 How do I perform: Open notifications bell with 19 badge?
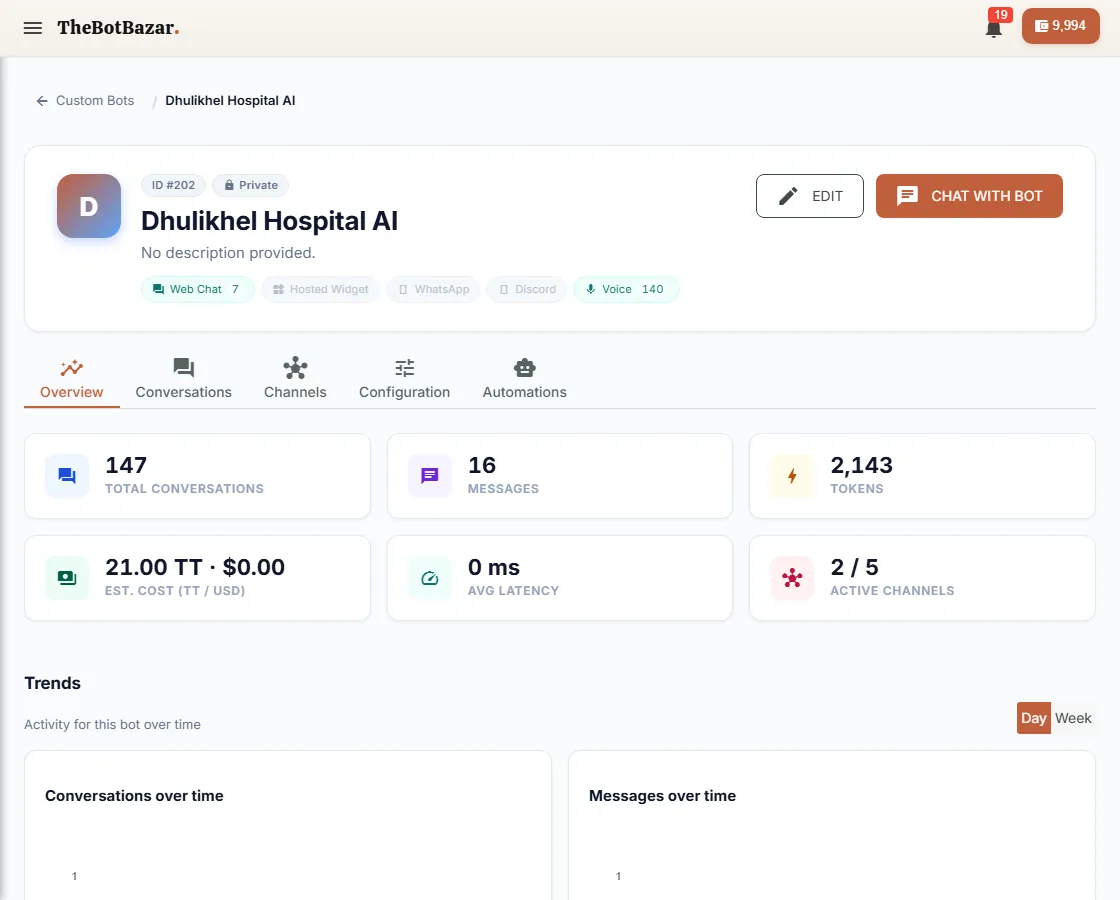pyautogui.click(x=994, y=27)
